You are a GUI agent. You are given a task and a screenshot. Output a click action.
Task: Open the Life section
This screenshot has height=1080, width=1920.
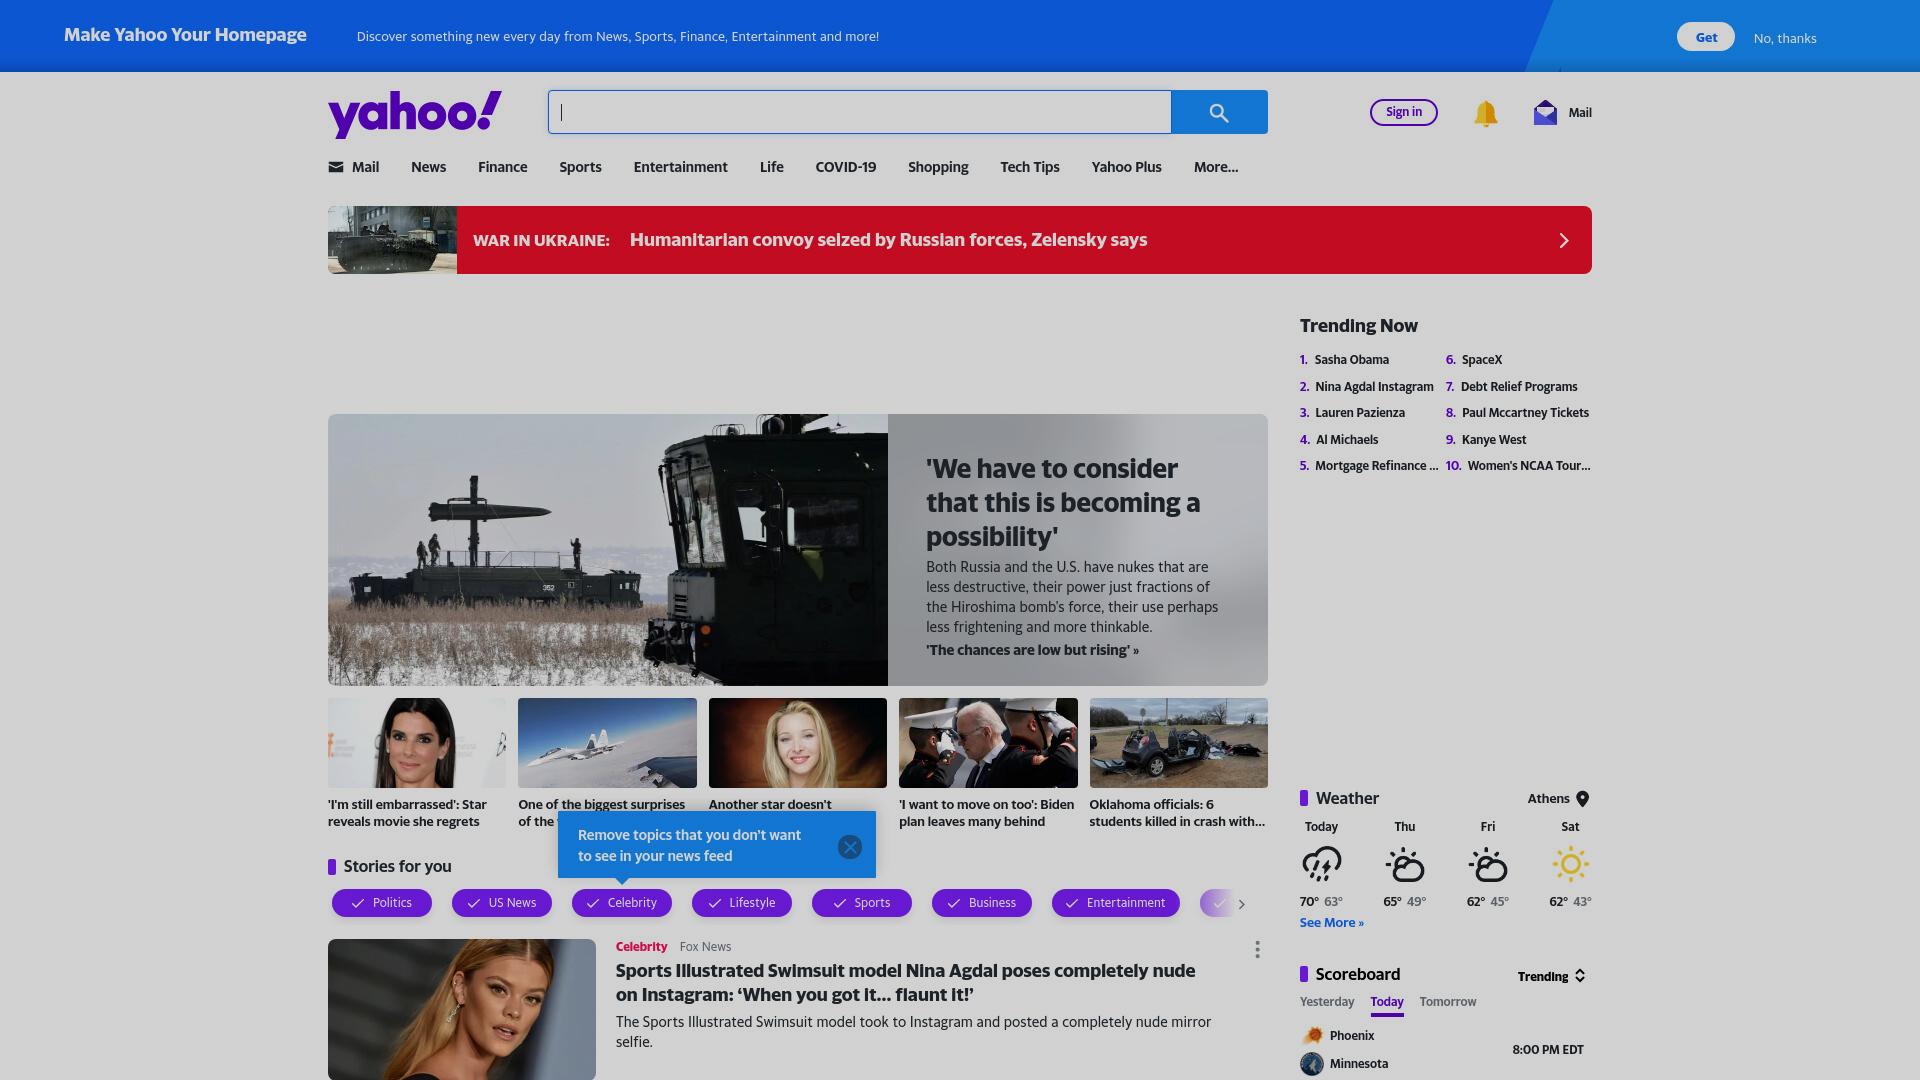coord(771,167)
